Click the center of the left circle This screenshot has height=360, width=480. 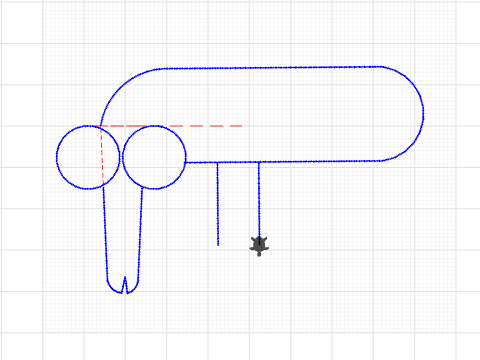pyautogui.click(x=88, y=157)
